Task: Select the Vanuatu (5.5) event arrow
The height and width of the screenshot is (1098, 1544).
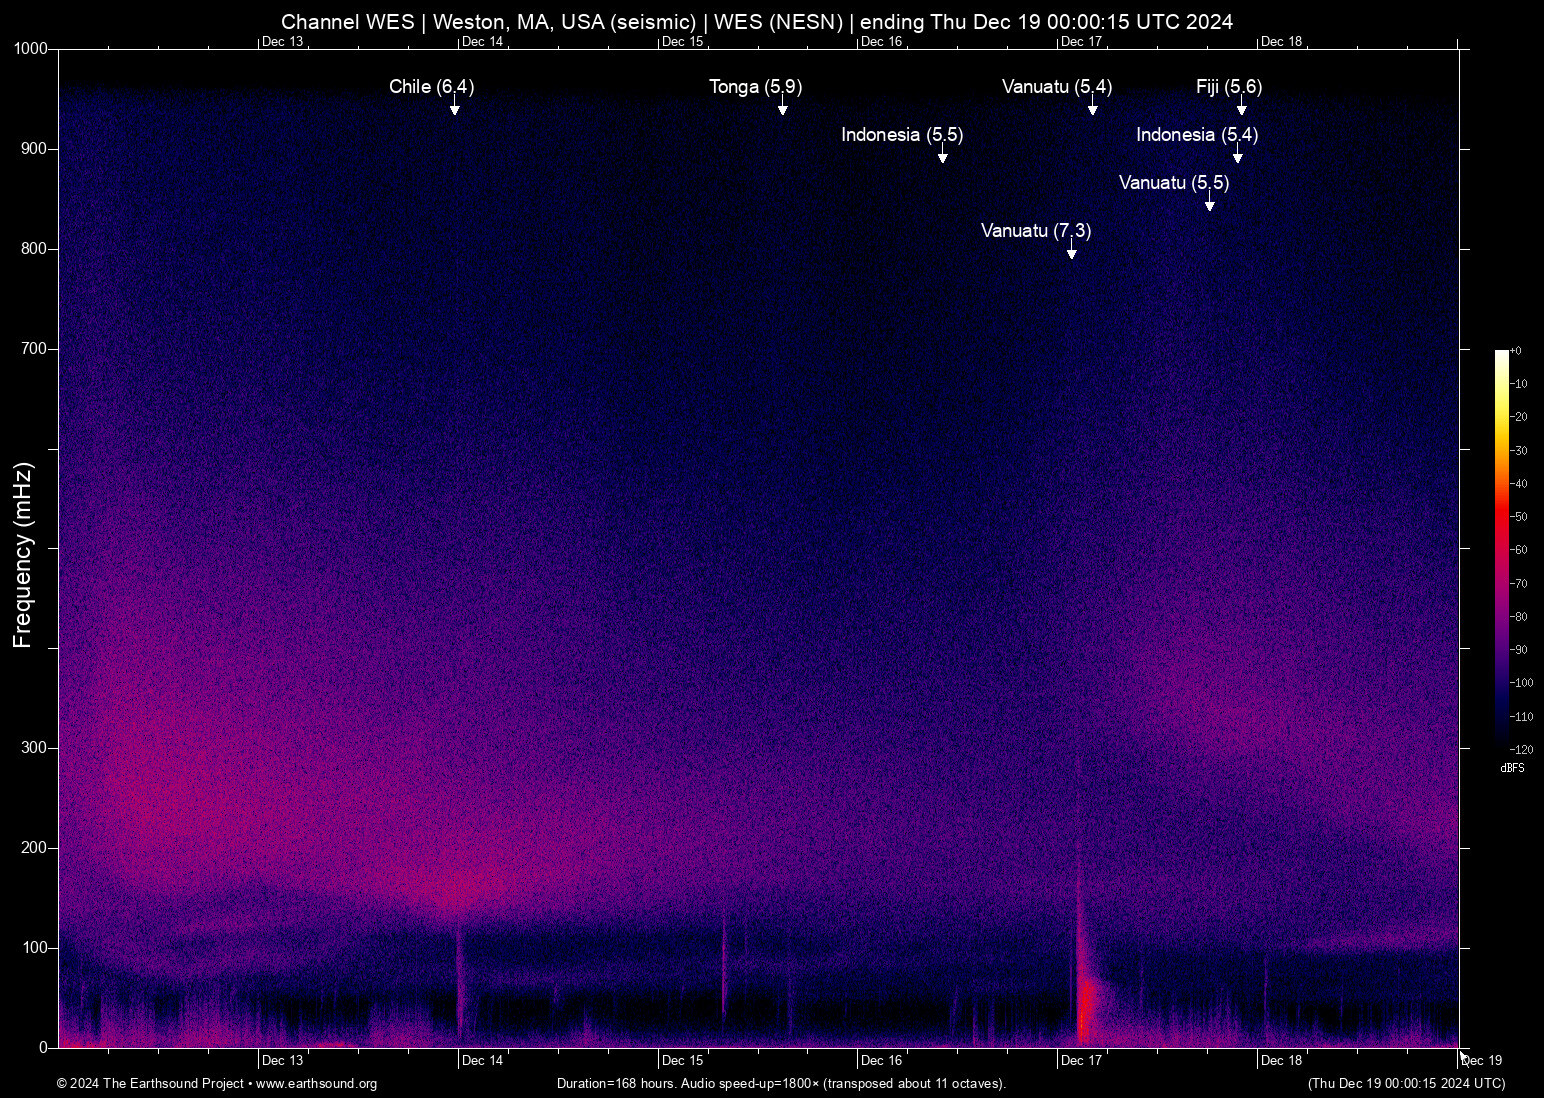Action: (1210, 205)
